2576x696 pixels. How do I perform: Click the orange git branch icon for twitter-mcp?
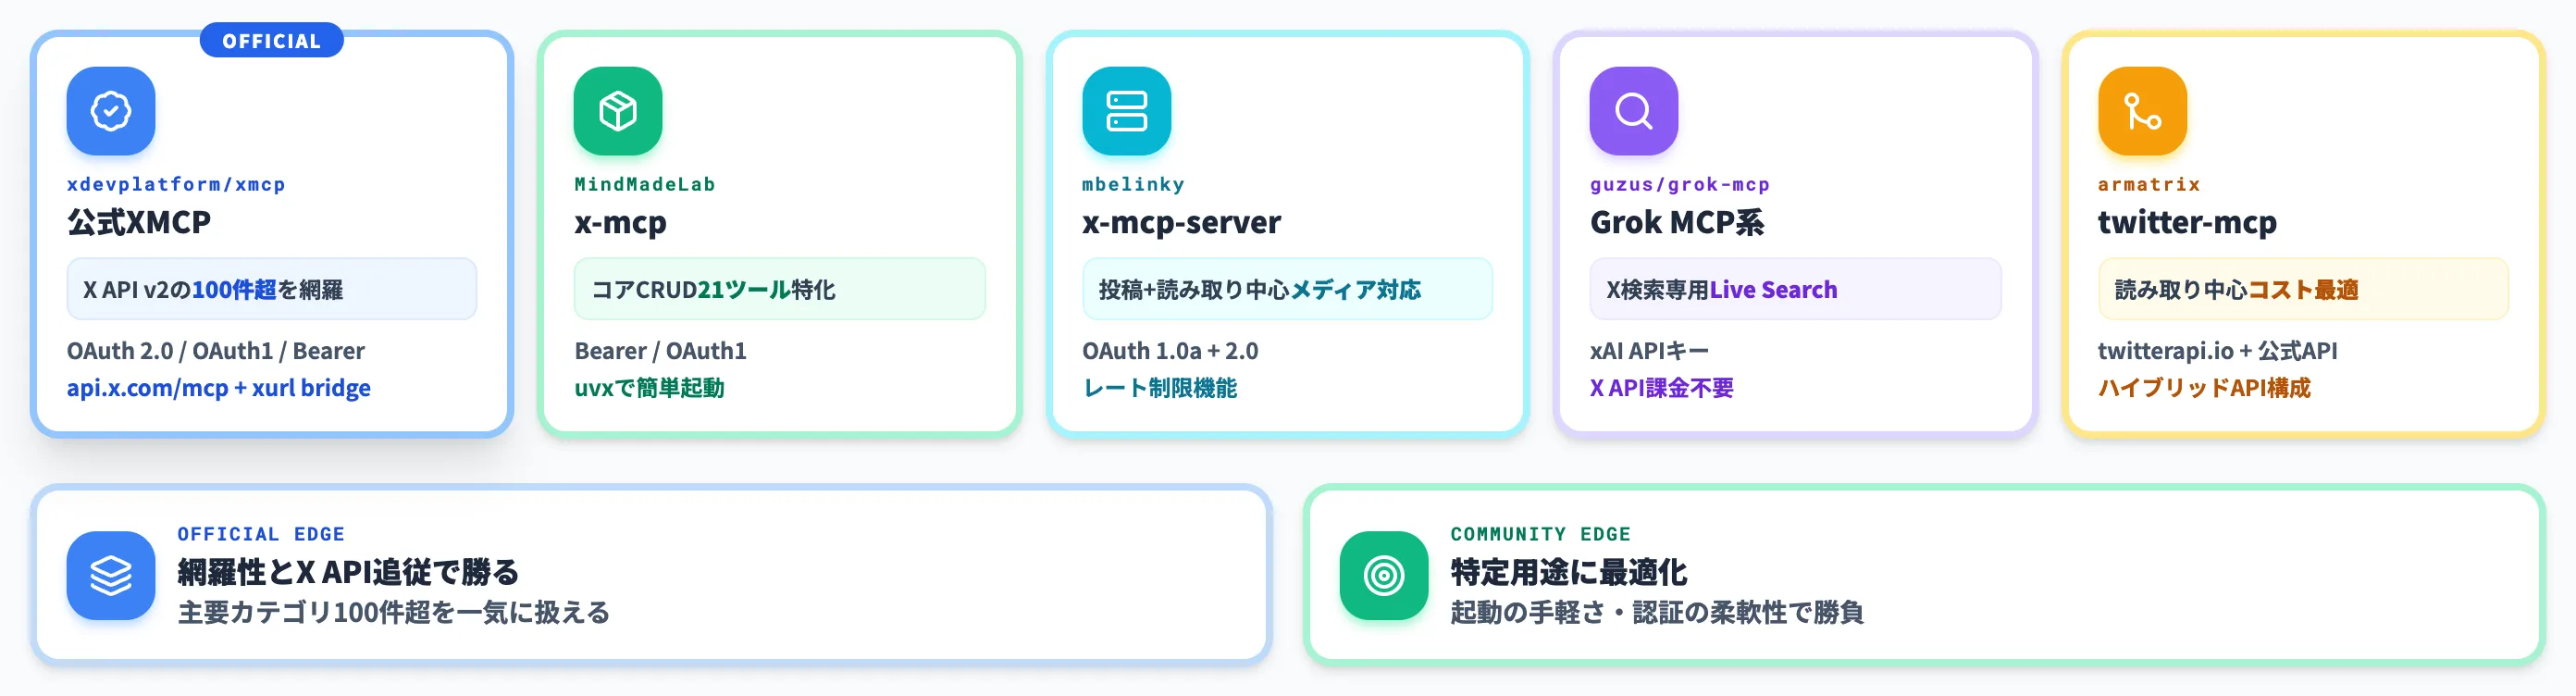(x=2142, y=111)
